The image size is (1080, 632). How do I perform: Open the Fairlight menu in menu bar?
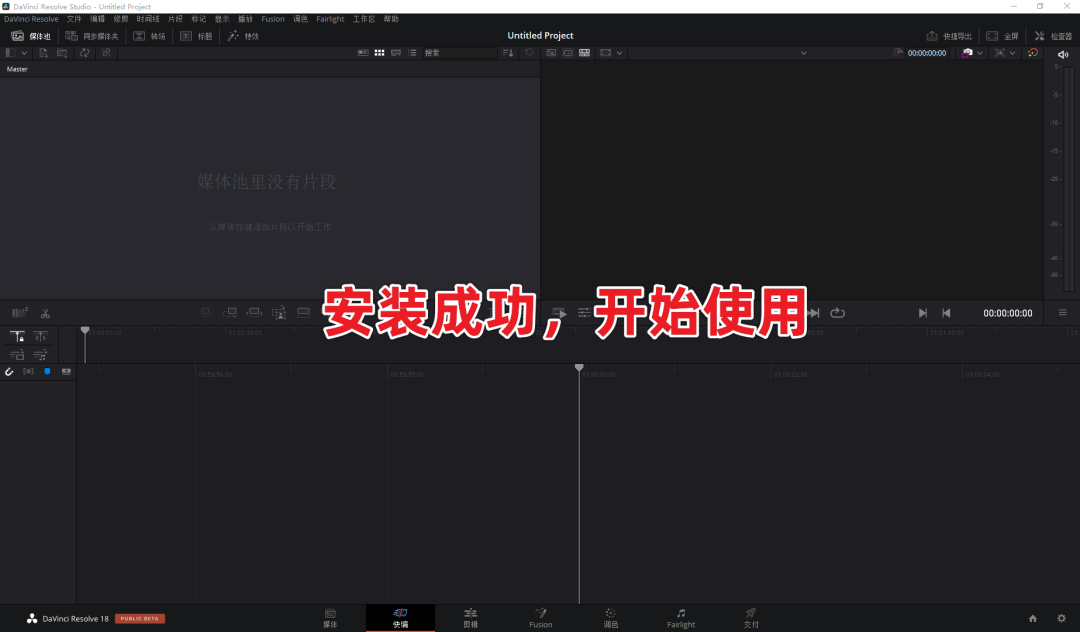(330, 19)
